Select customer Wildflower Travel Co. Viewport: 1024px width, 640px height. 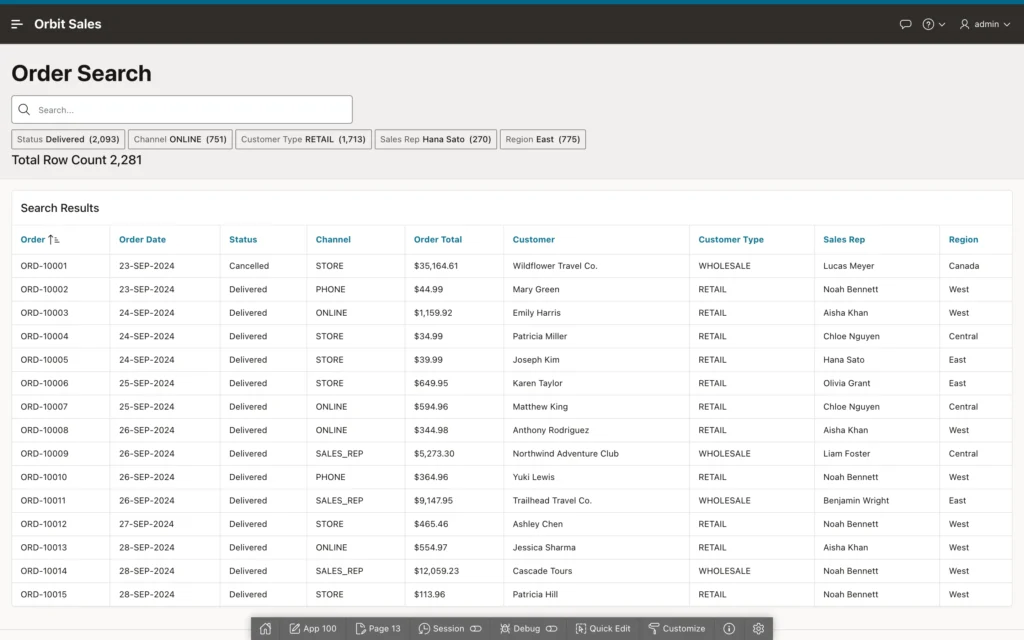(x=555, y=266)
